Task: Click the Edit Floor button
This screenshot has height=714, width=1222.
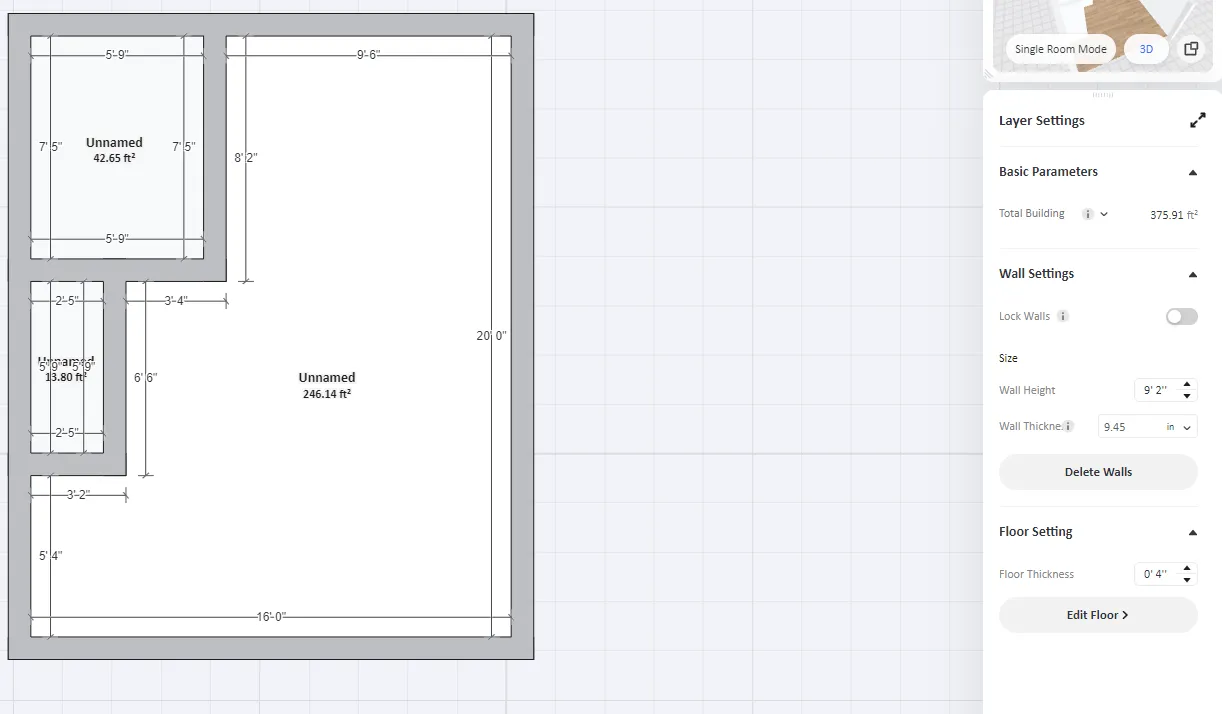Action: click(x=1098, y=615)
